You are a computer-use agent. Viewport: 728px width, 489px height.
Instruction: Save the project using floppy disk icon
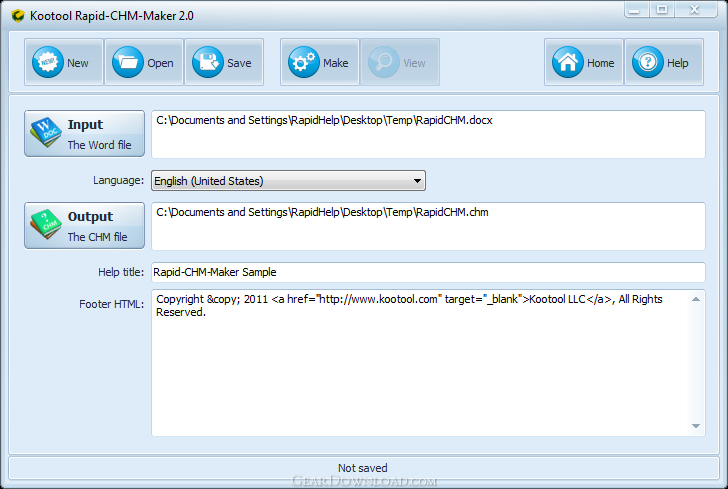pos(207,63)
